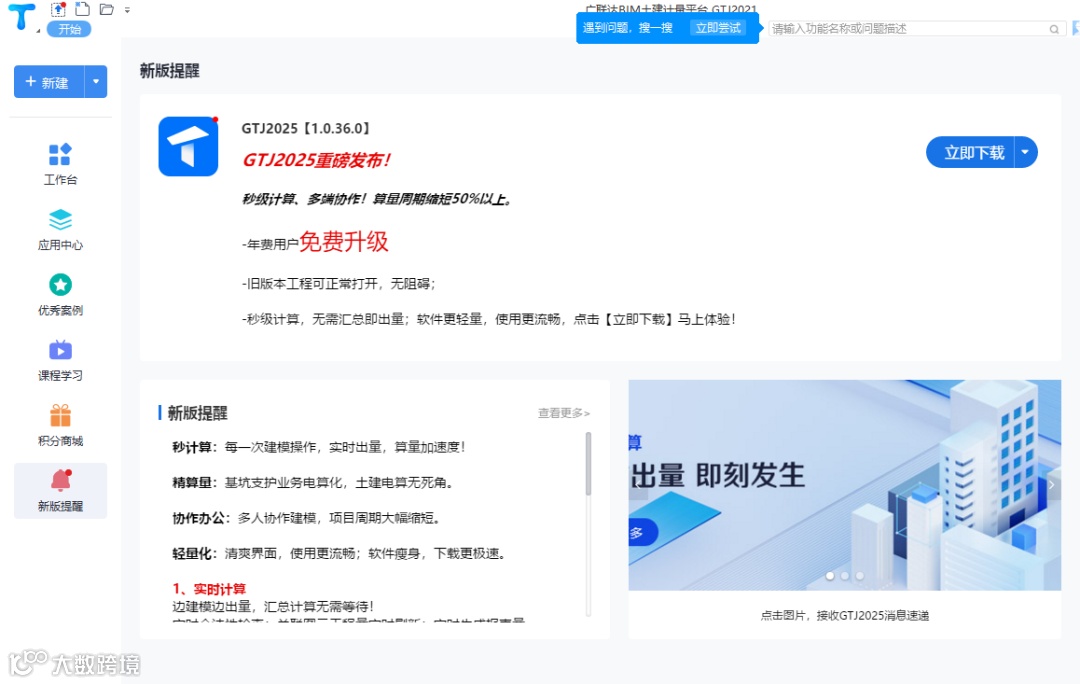The width and height of the screenshot is (1080, 684).
Task: Click the magnifier search icon
Action: click(1054, 29)
